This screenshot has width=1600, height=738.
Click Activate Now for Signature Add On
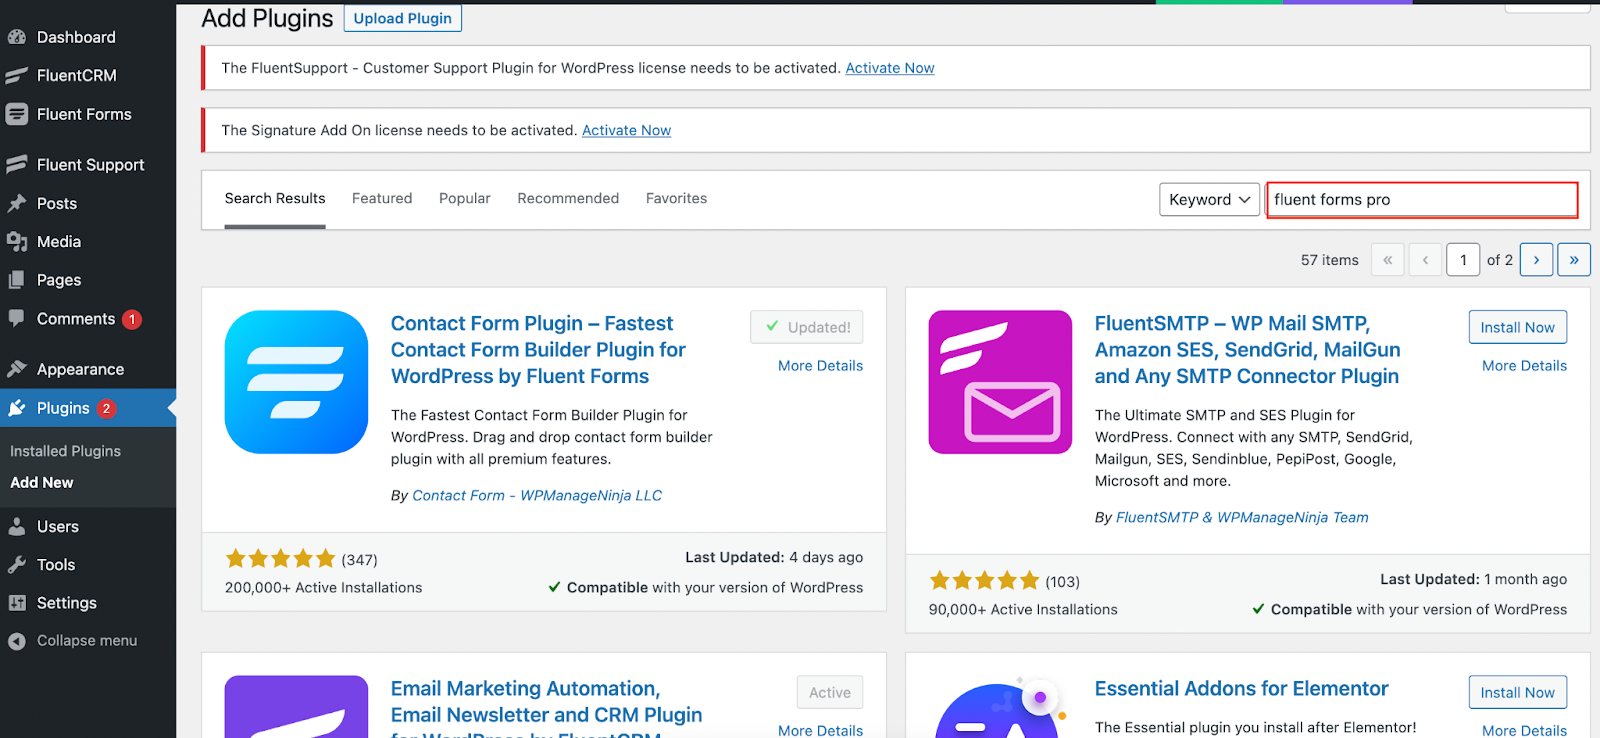pos(627,130)
